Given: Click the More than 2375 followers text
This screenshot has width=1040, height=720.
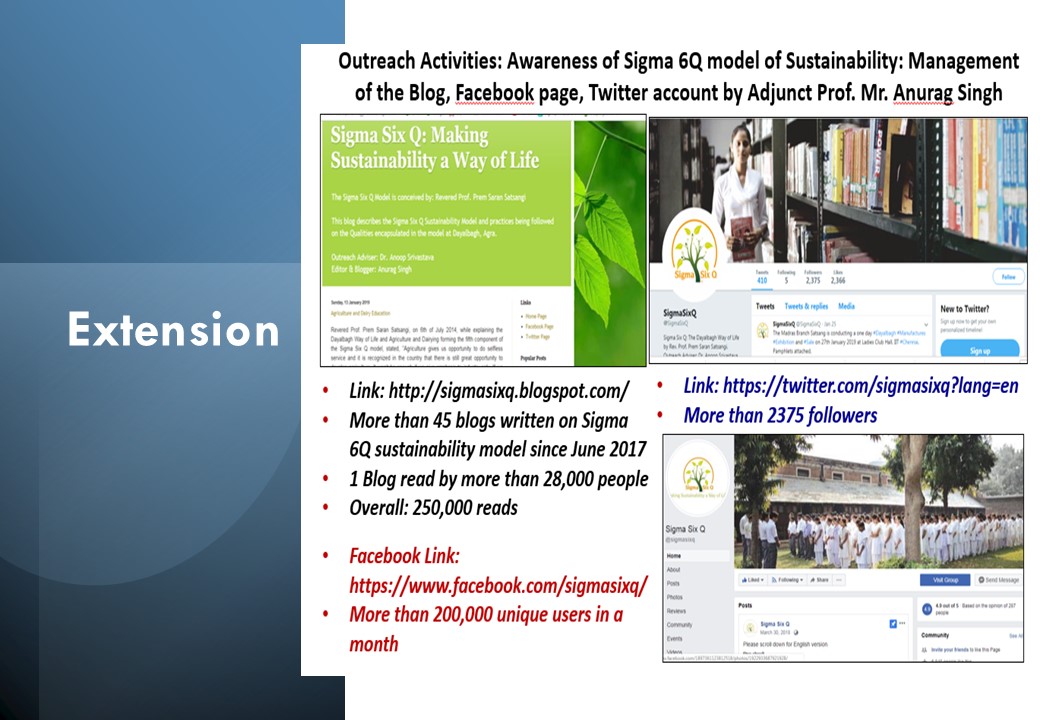Looking at the screenshot, I should 780,416.
